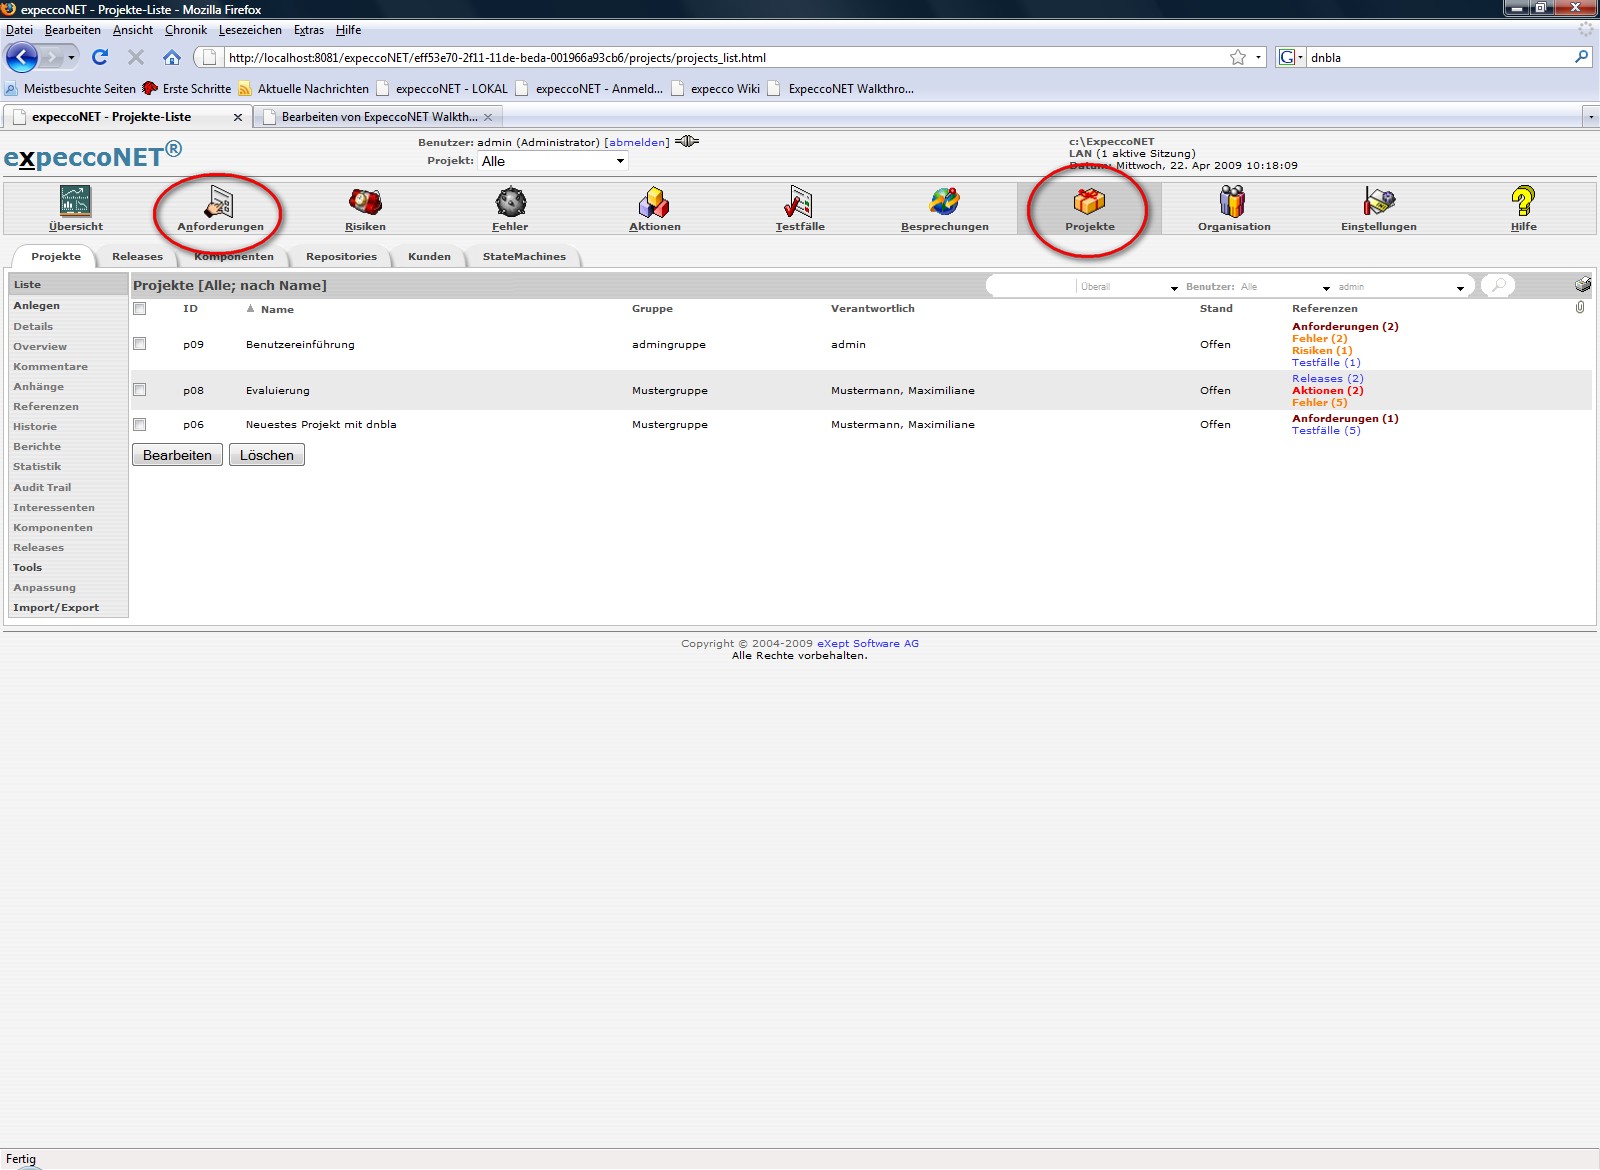This screenshot has height=1170, width=1600.
Task: Click the Fehler mine icon
Action: click(x=510, y=202)
